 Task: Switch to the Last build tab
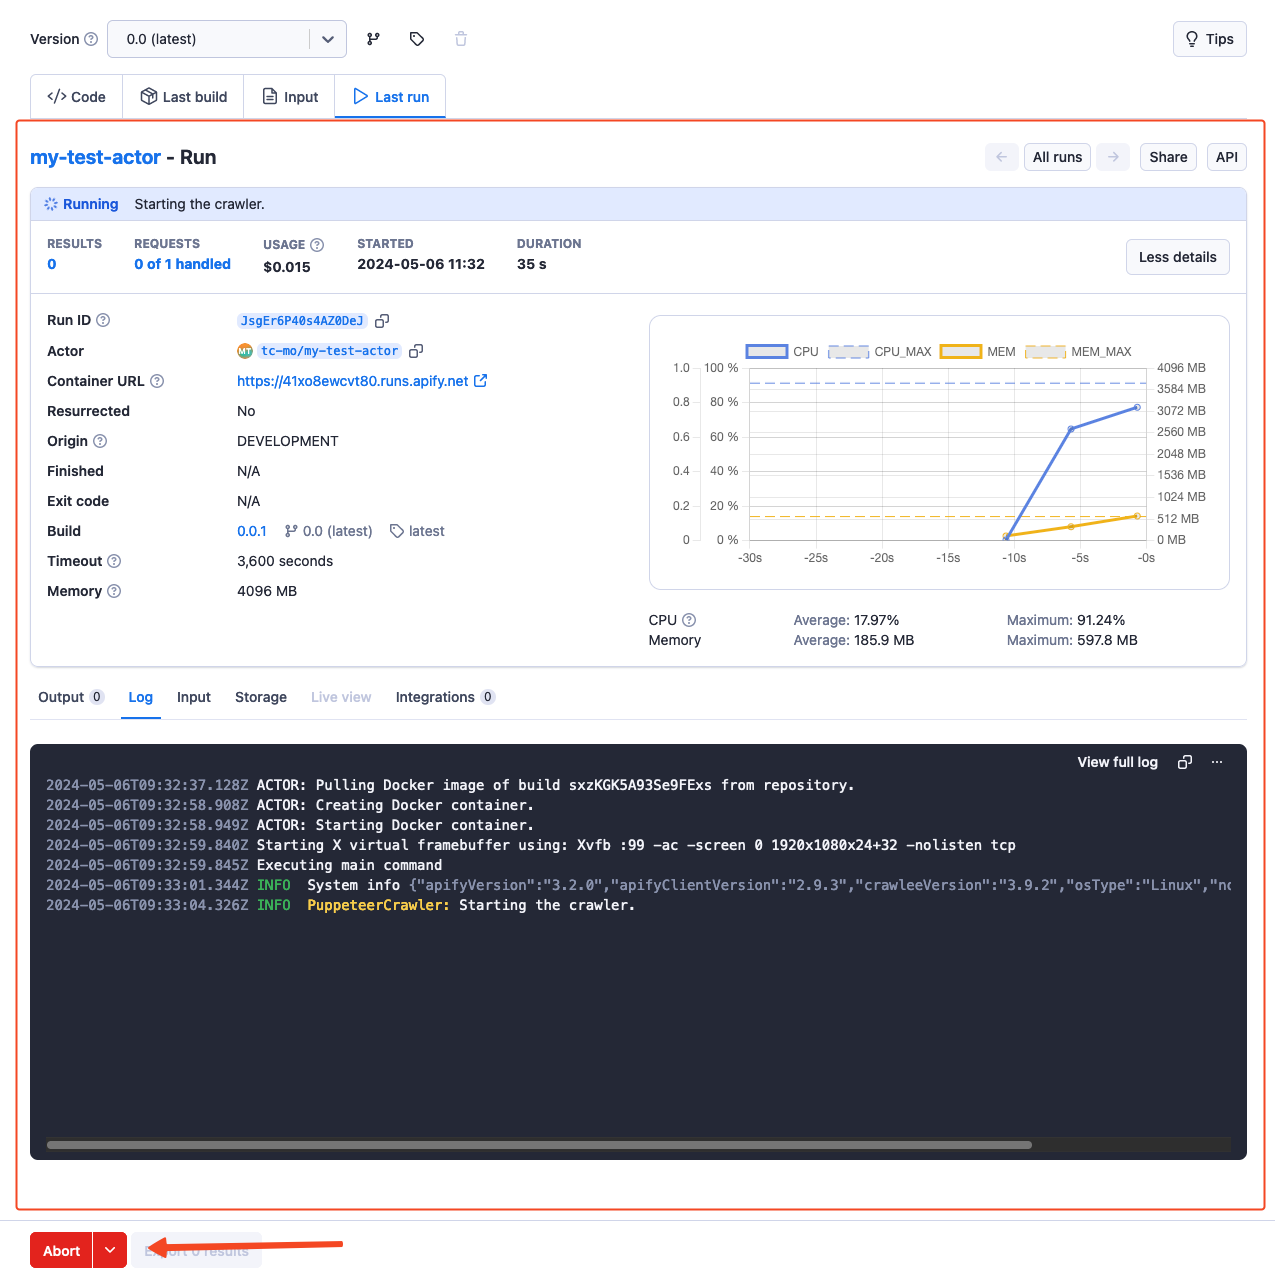coord(184,97)
